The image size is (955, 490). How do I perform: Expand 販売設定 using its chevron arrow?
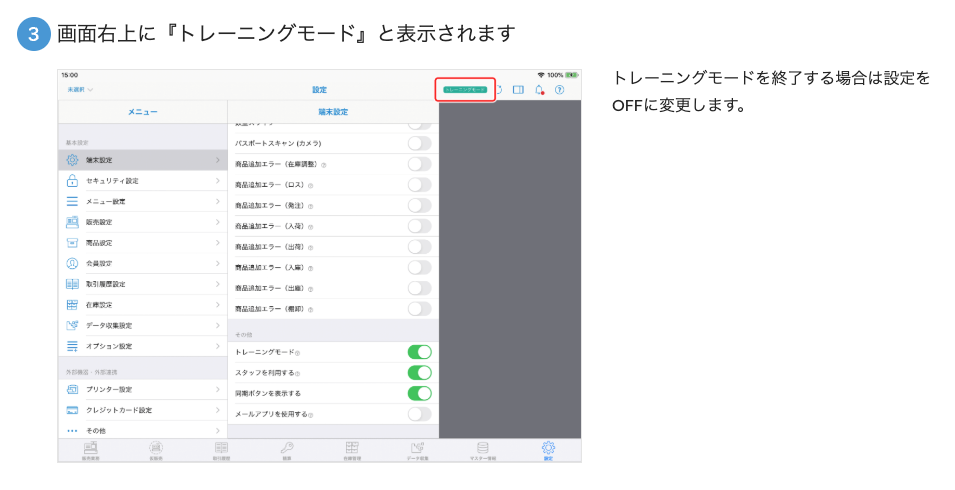point(218,222)
